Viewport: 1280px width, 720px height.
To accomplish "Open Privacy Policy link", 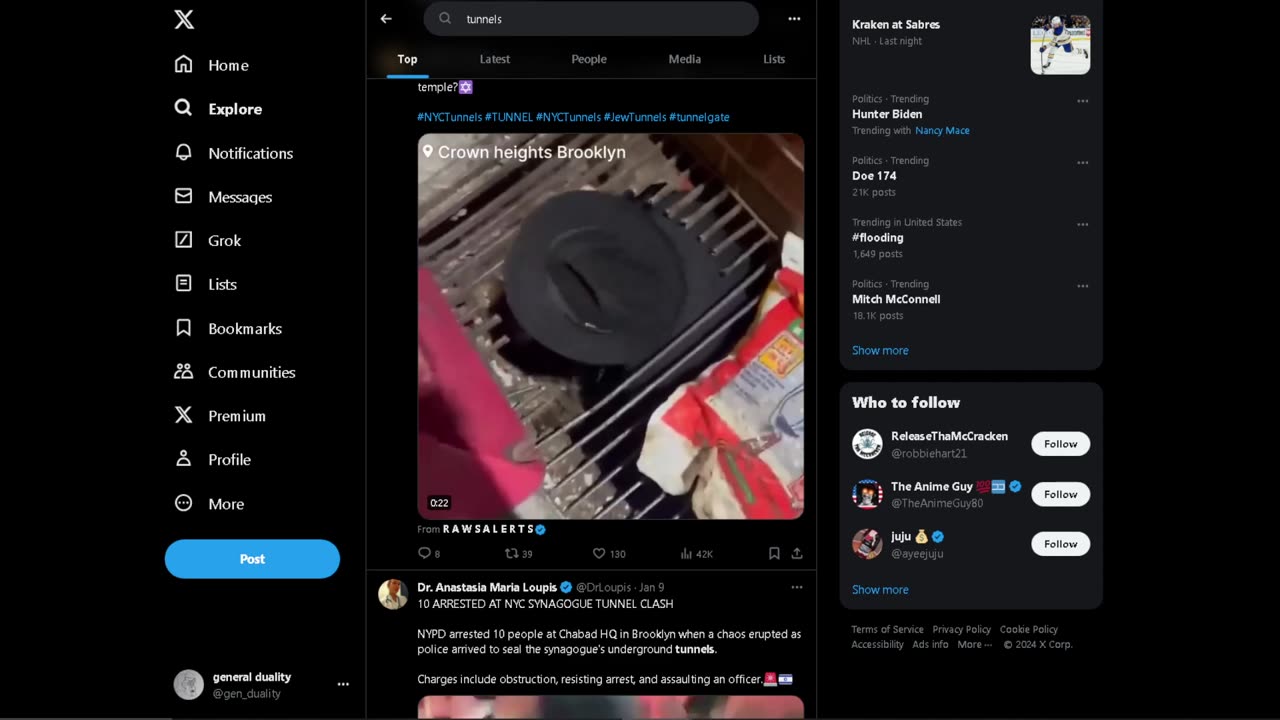I will 962,630.
